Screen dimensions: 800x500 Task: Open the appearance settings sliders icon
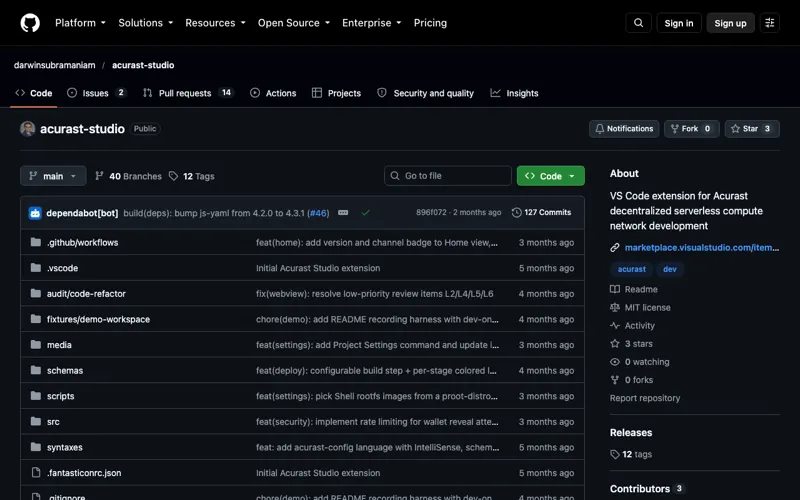[x=769, y=23]
